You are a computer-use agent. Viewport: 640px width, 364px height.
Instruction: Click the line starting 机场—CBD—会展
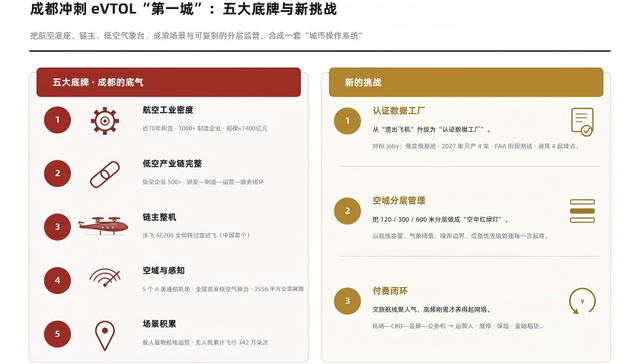[x=457, y=326]
